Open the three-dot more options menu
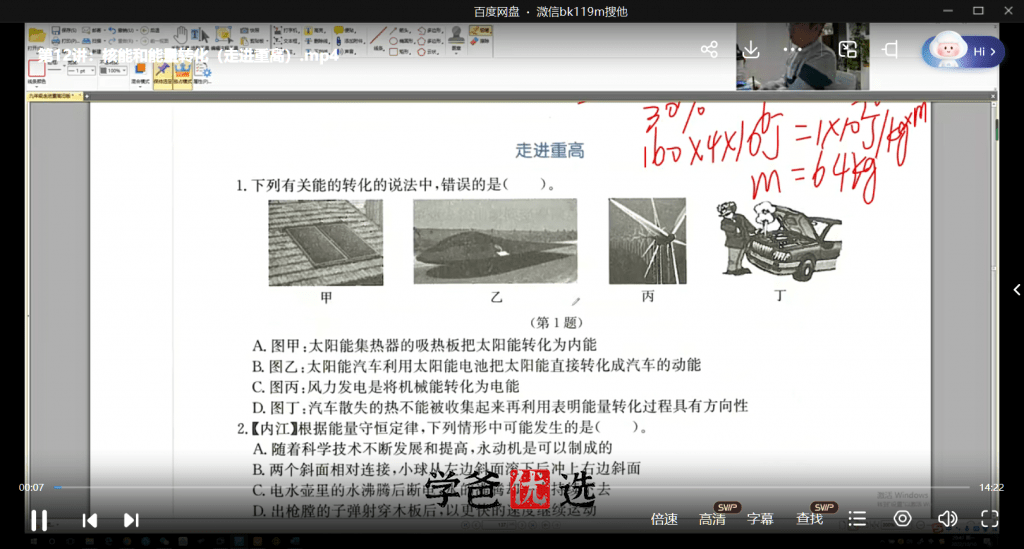Image resolution: width=1024 pixels, height=549 pixels. click(x=792, y=50)
